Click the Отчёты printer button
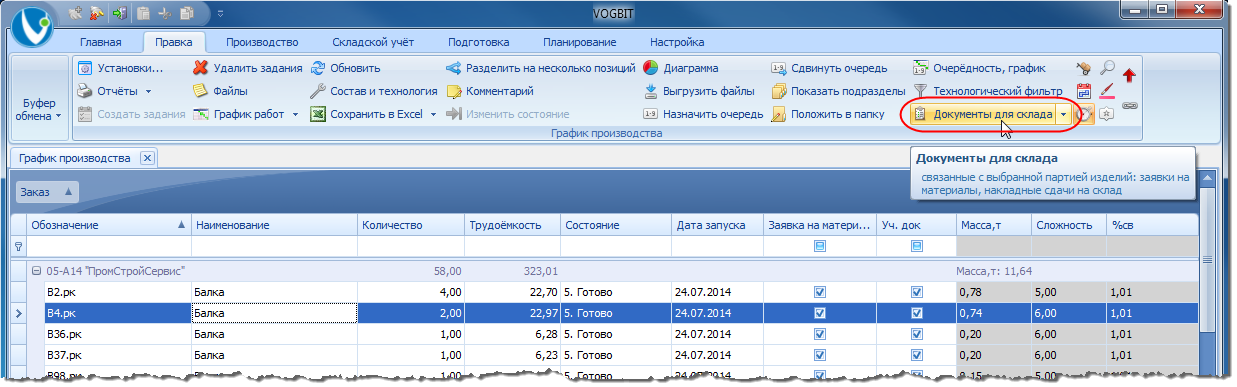The width and height of the screenshot is (1237, 387). [x=108, y=92]
